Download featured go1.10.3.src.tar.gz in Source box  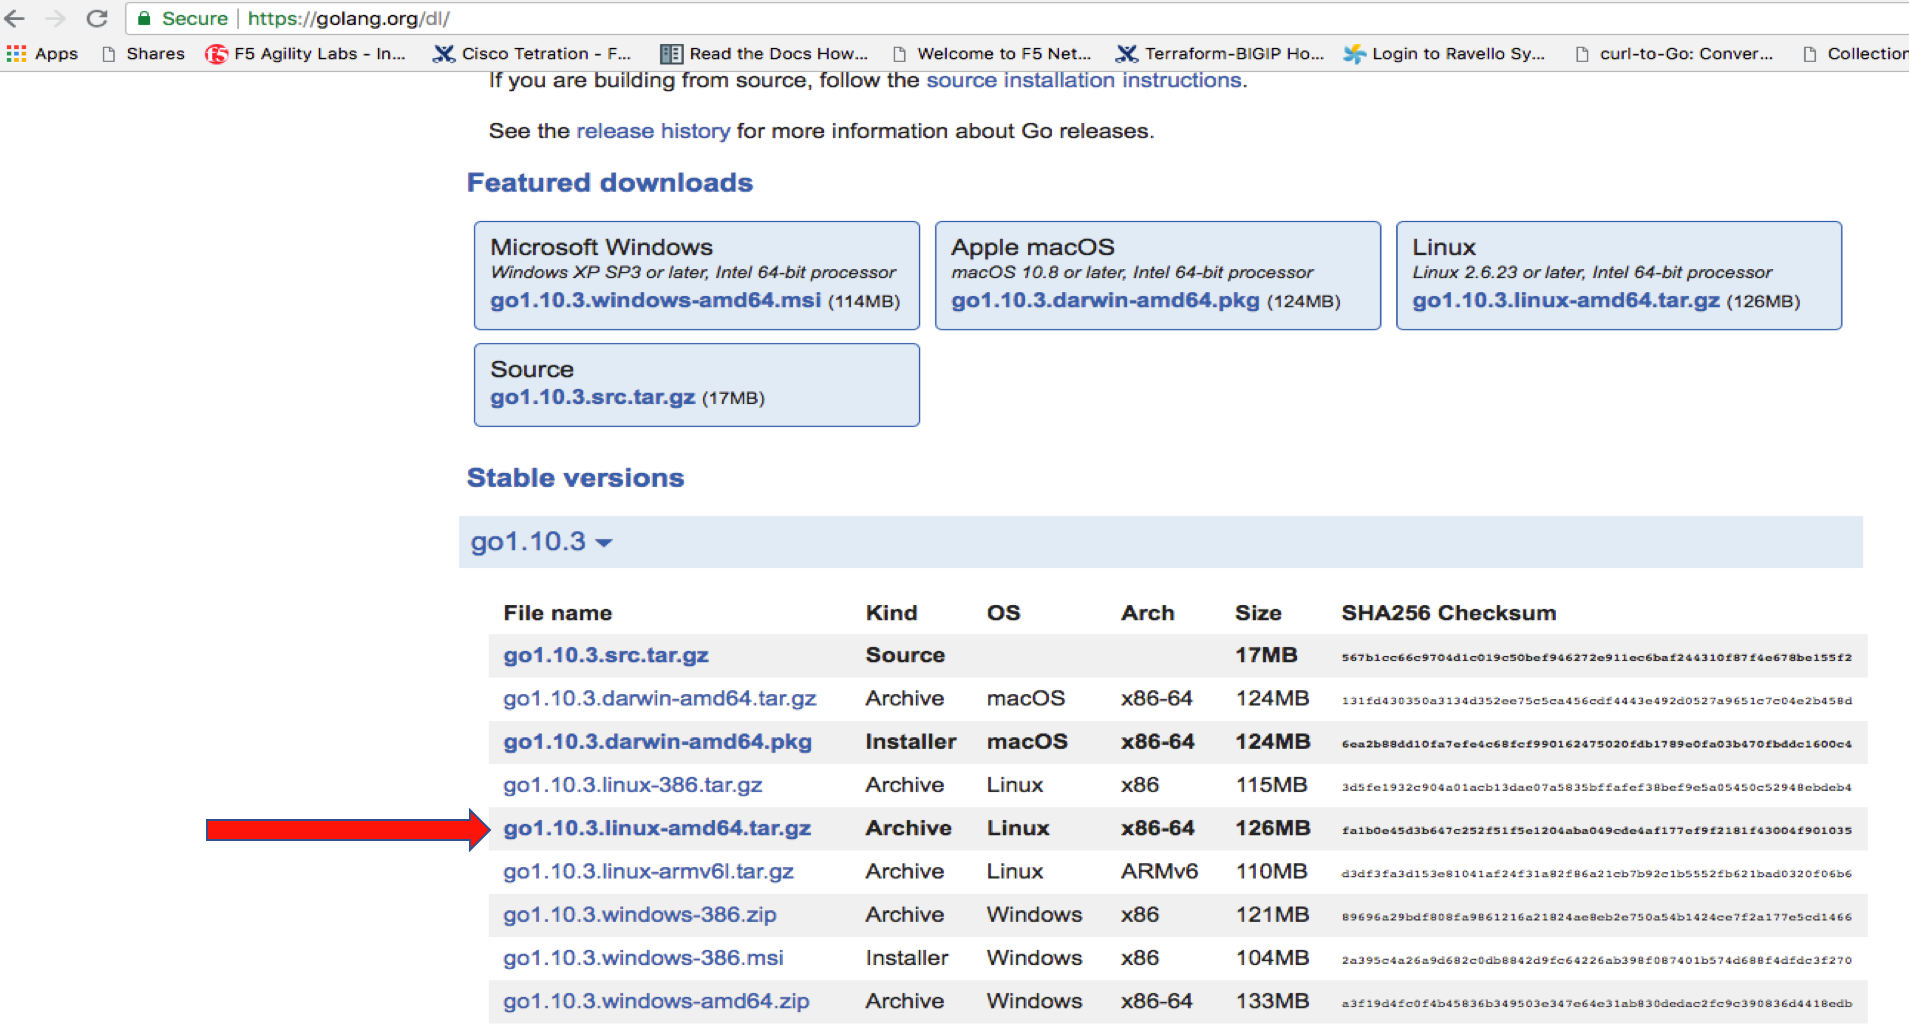[592, 397]
